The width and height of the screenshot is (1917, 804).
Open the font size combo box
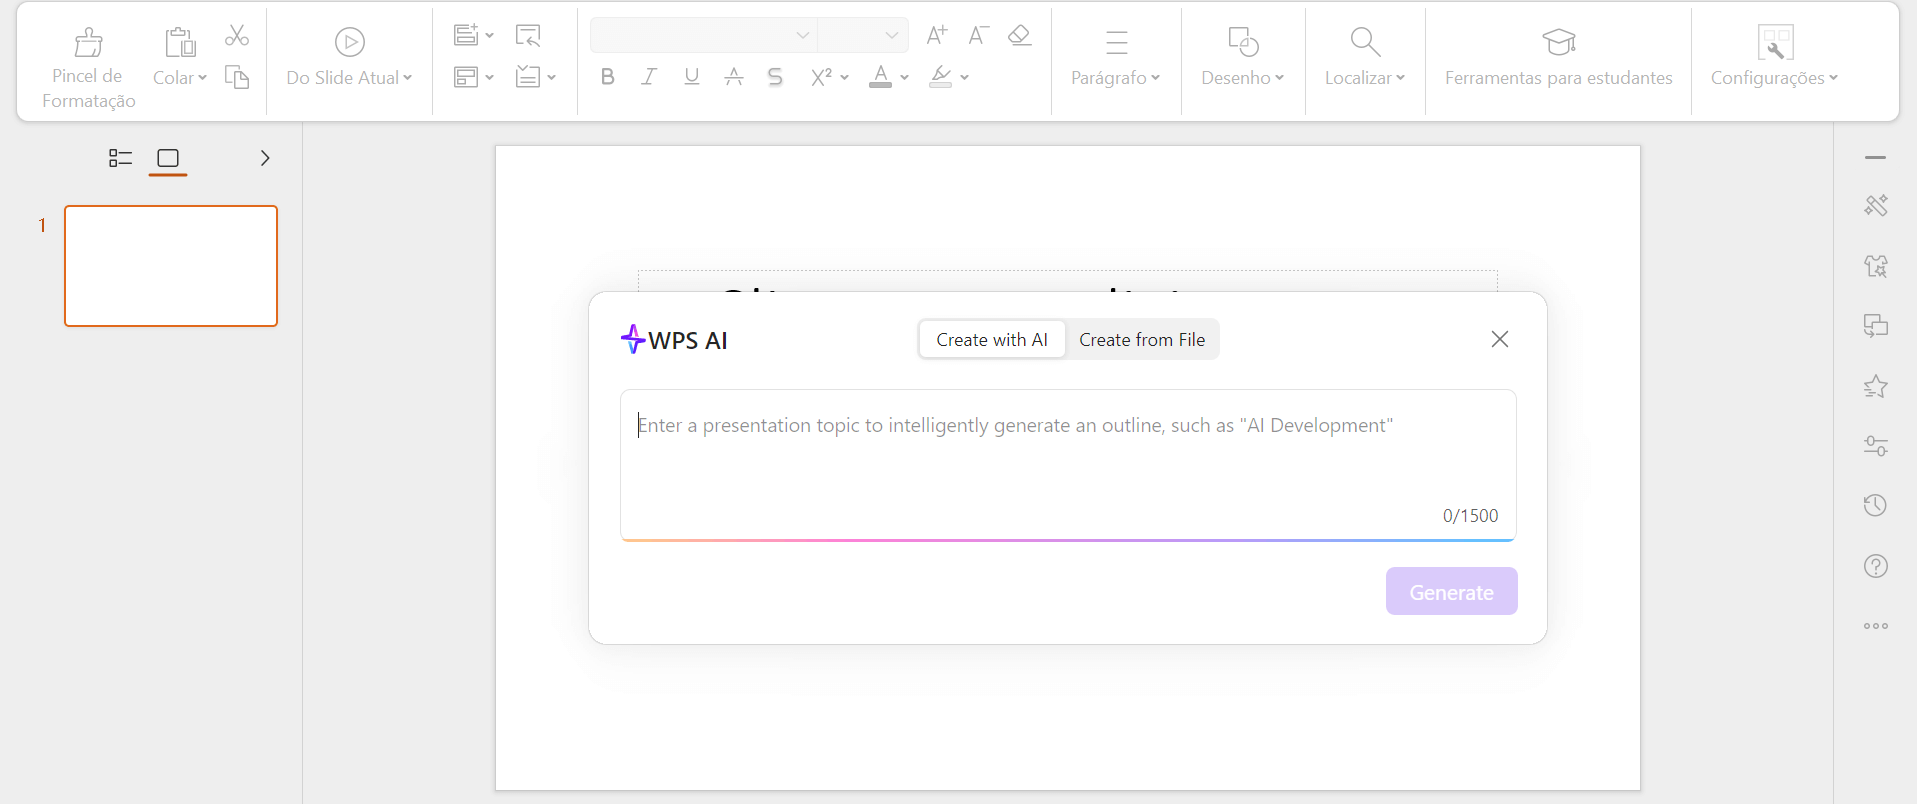(863, 35)
